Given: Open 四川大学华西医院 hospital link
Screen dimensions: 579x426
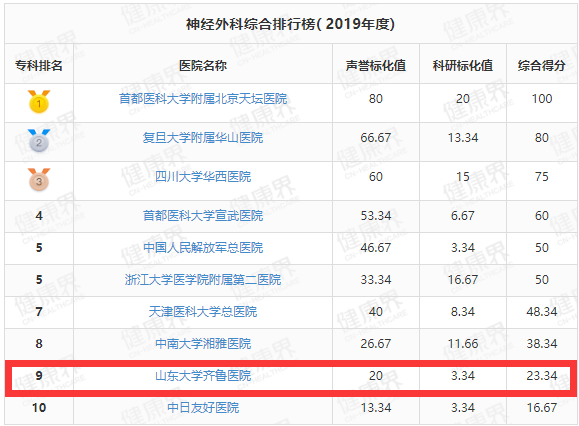Looking at the screenshot, I should 203,176.
